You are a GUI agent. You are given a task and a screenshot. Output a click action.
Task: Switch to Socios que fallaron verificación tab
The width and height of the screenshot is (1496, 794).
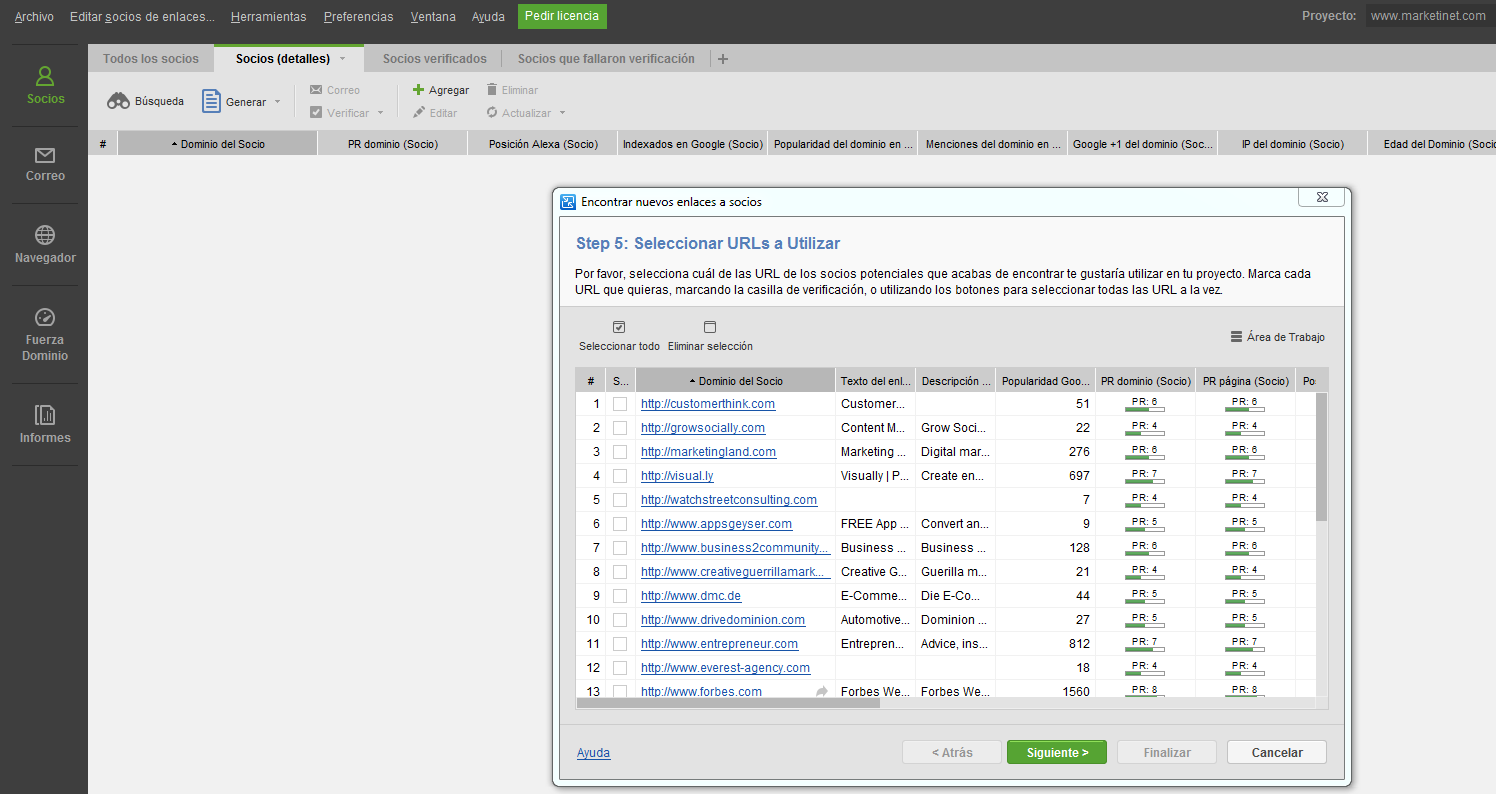click(606, 59)
